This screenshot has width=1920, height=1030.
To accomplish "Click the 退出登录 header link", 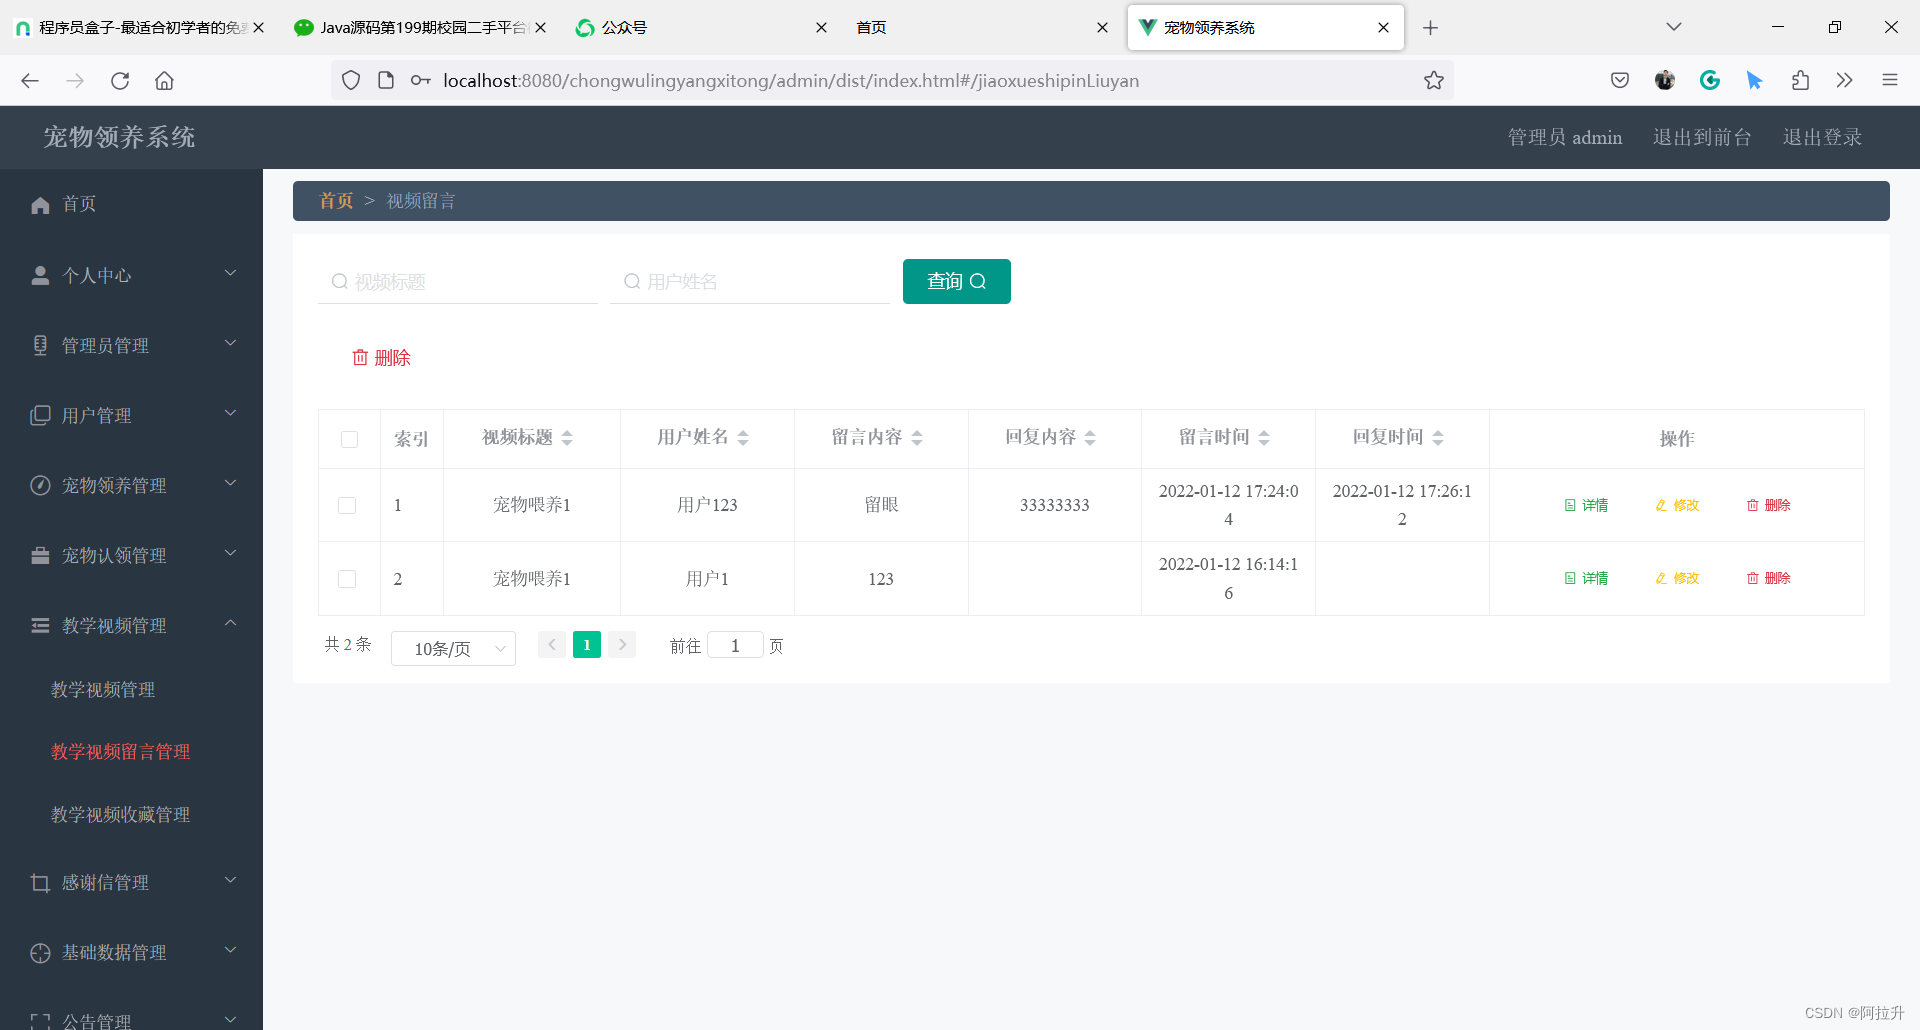I will point(1822,137).
